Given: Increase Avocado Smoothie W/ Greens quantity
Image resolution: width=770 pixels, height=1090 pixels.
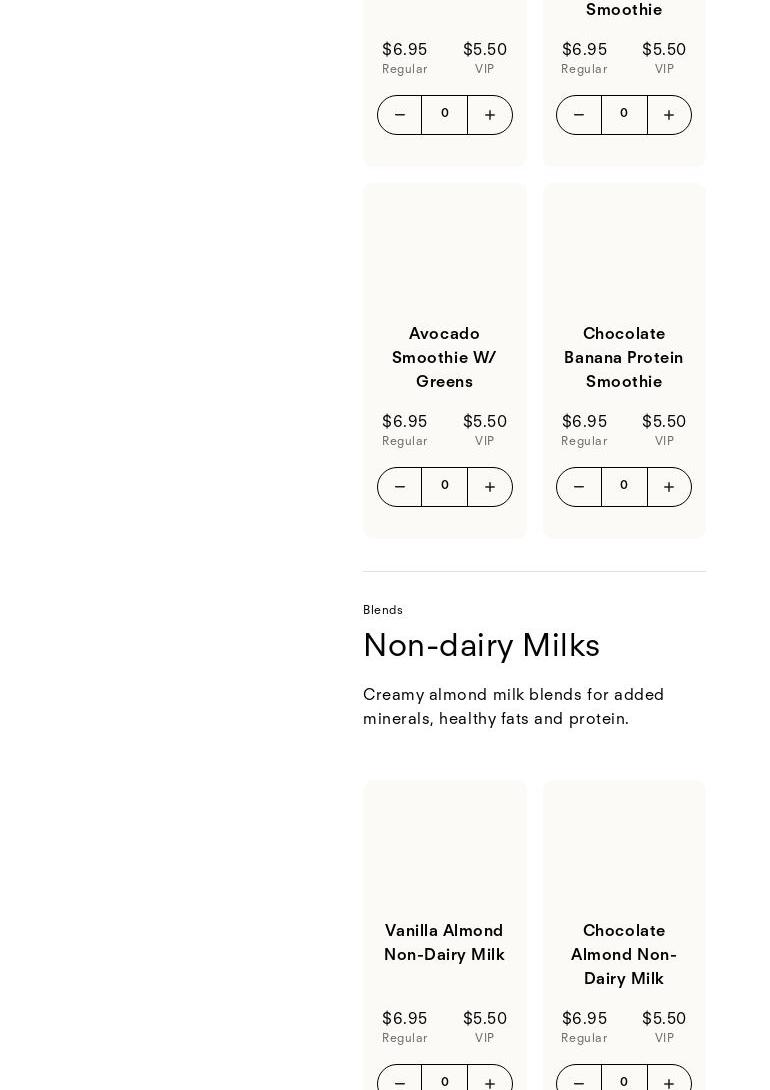Looking at the screenshot, I should 490,487.
